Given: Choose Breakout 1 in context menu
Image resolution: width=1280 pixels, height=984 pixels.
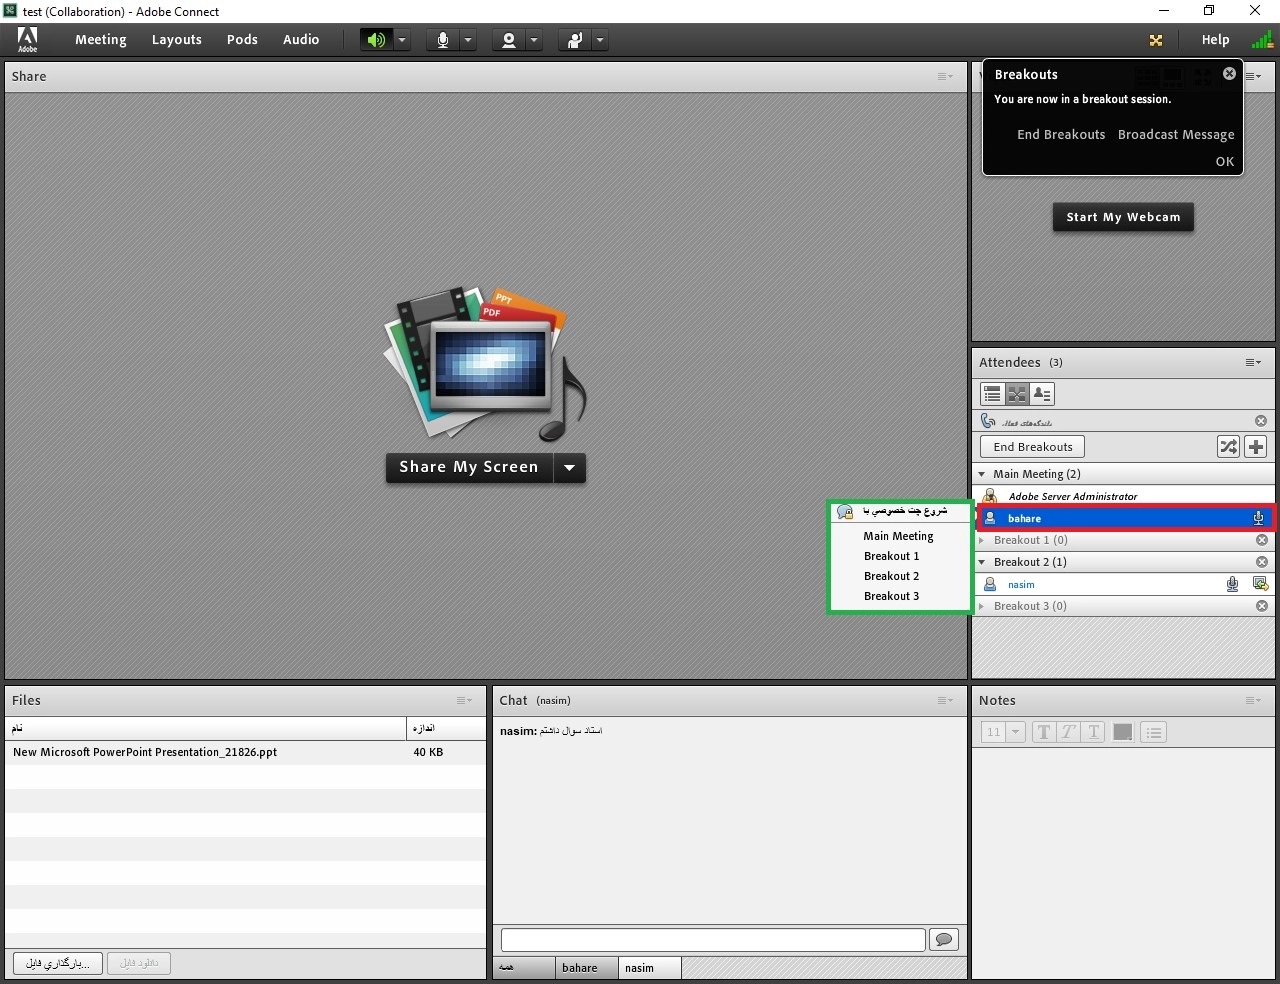Looking at the screenshot, I should coord(891,556).
